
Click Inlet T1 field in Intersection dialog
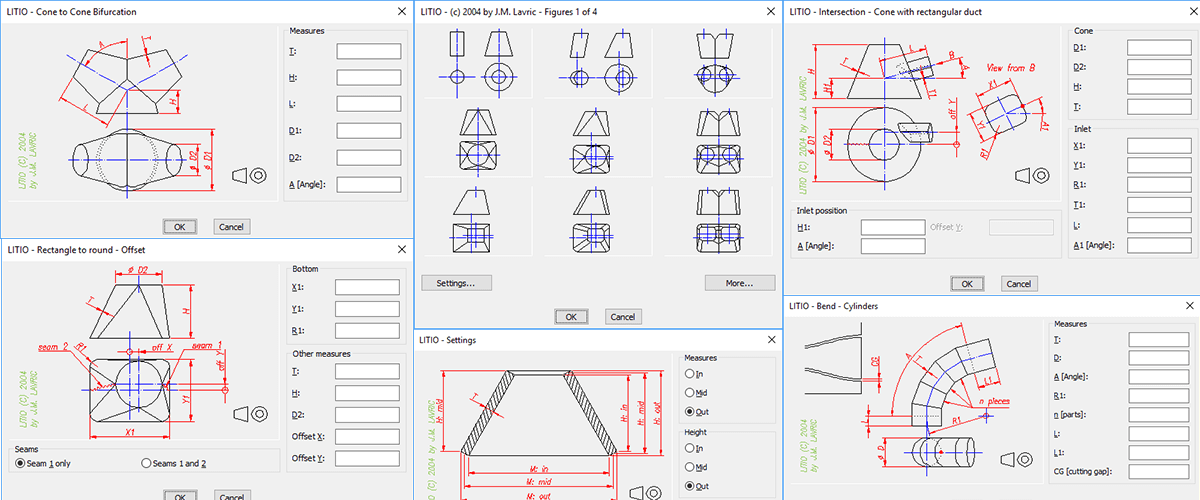tap(1158, 206)
